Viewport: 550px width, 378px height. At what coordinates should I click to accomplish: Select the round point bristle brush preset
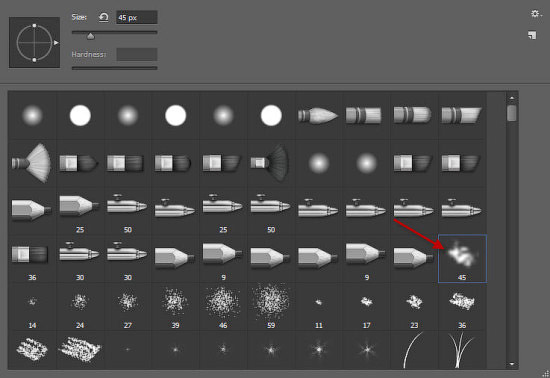pyautogui.click(x=318, y=115)
